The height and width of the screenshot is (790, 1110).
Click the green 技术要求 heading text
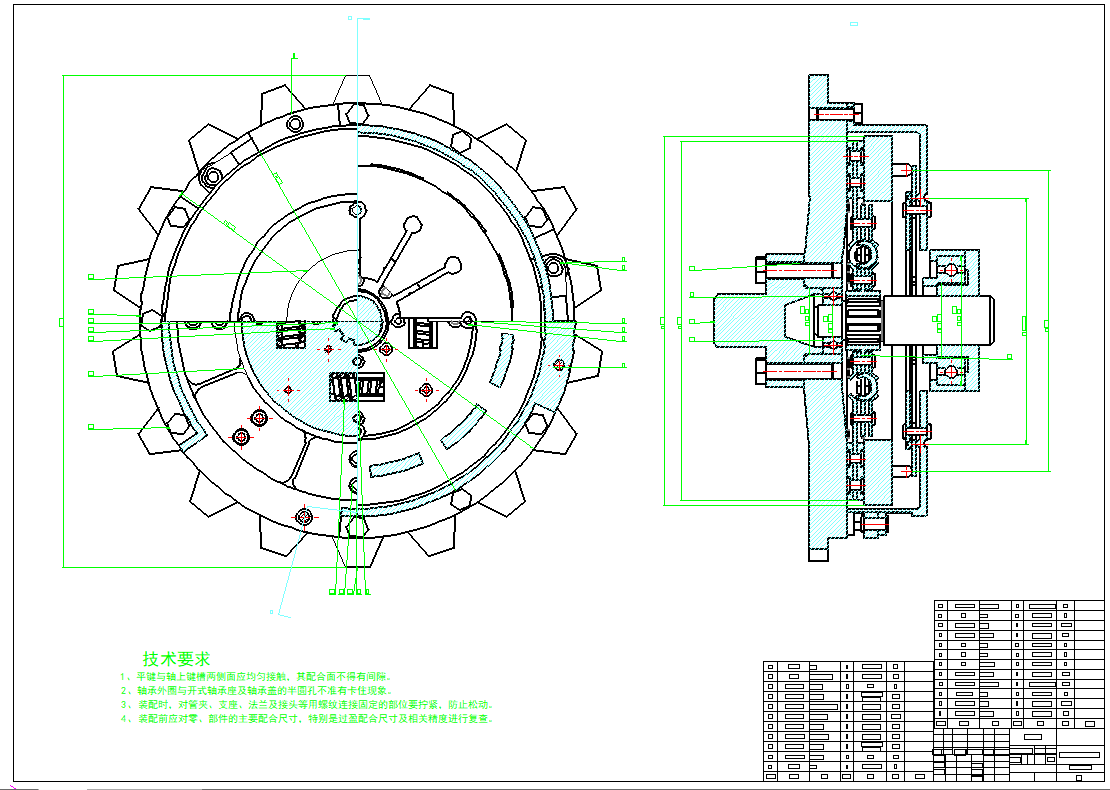(x=176, y=659)
